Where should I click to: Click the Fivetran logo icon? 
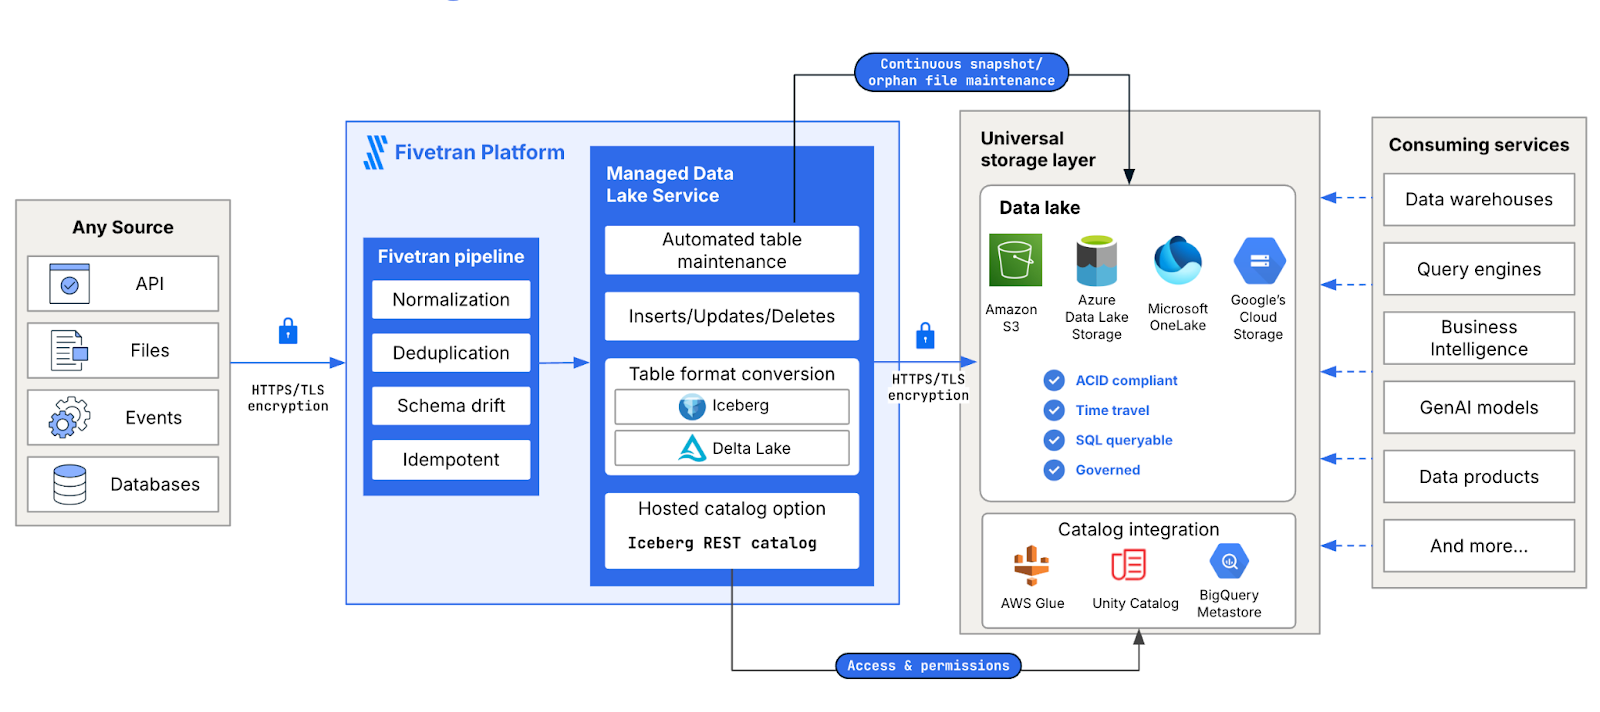pyautogui.click(x=375, y=152)
